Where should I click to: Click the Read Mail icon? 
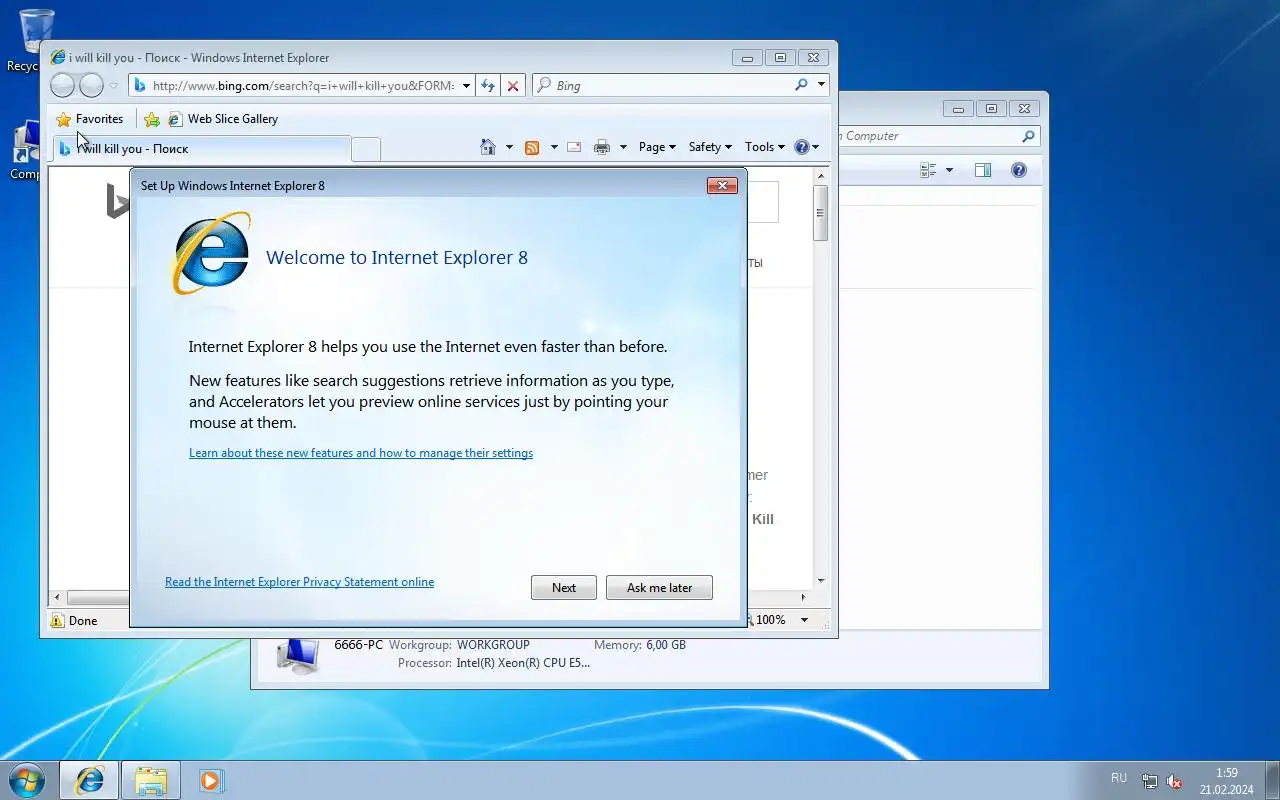coord(574,147)
